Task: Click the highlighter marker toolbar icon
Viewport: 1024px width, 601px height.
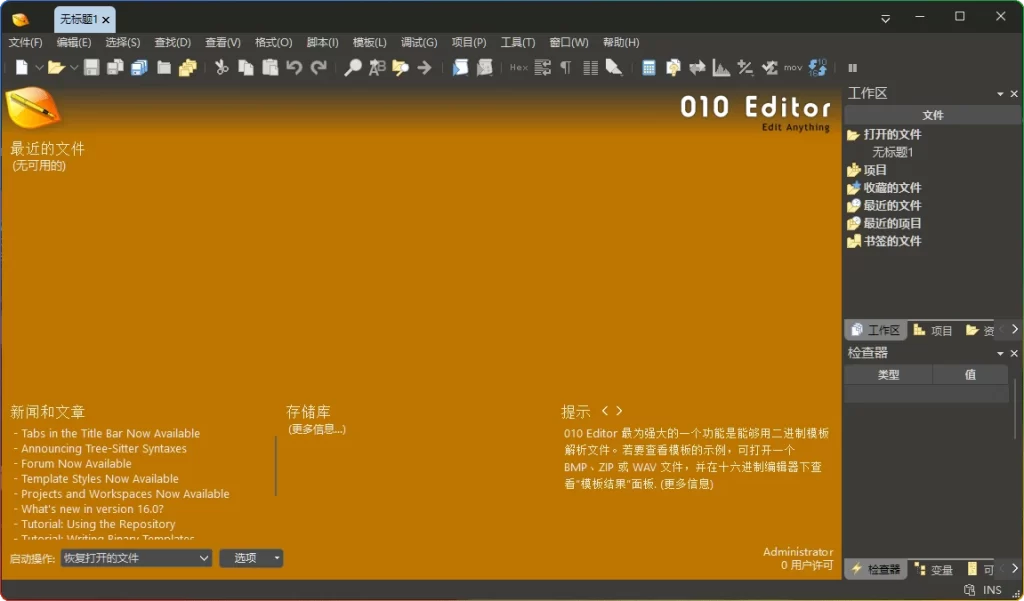Action: [x=614, y=67]
